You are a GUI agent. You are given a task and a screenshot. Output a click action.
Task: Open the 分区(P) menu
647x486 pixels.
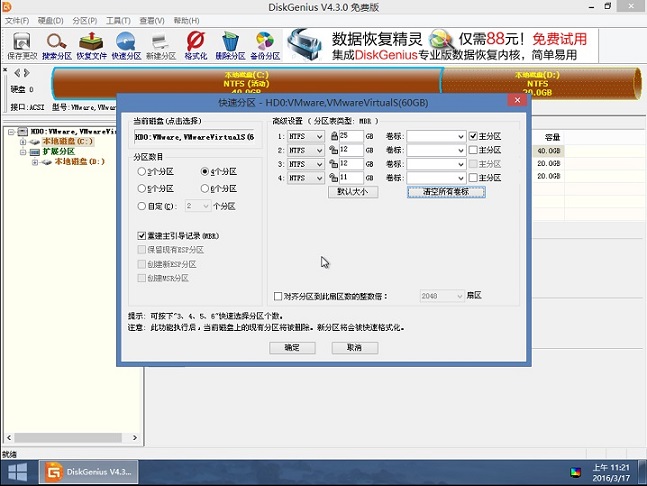pyautogui.click(x=85, y=21)
